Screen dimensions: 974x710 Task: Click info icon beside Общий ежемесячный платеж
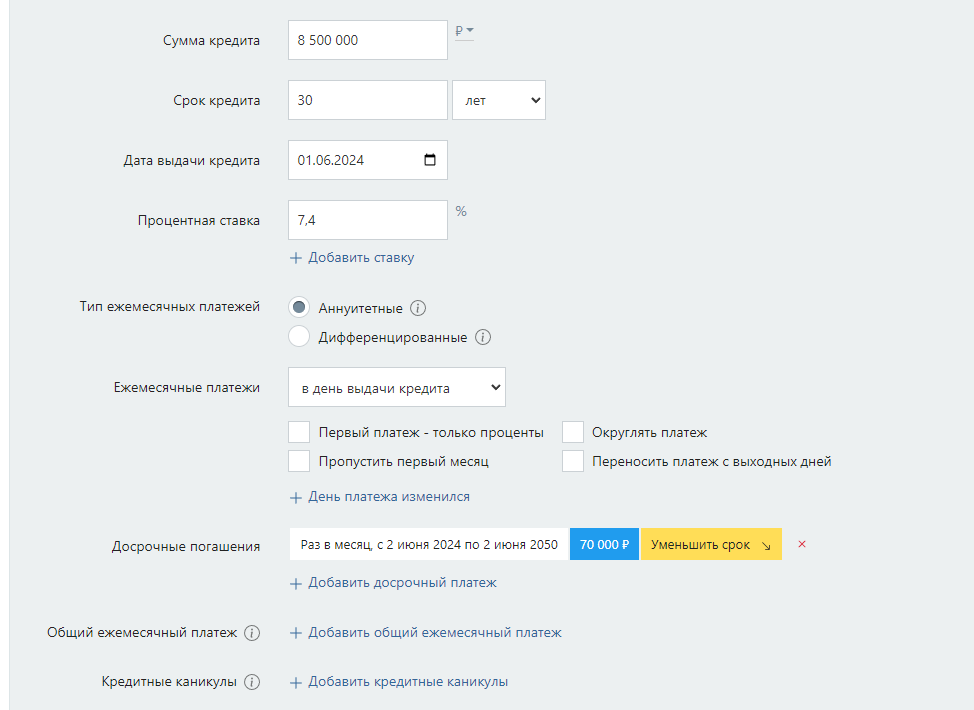(252, 633)
